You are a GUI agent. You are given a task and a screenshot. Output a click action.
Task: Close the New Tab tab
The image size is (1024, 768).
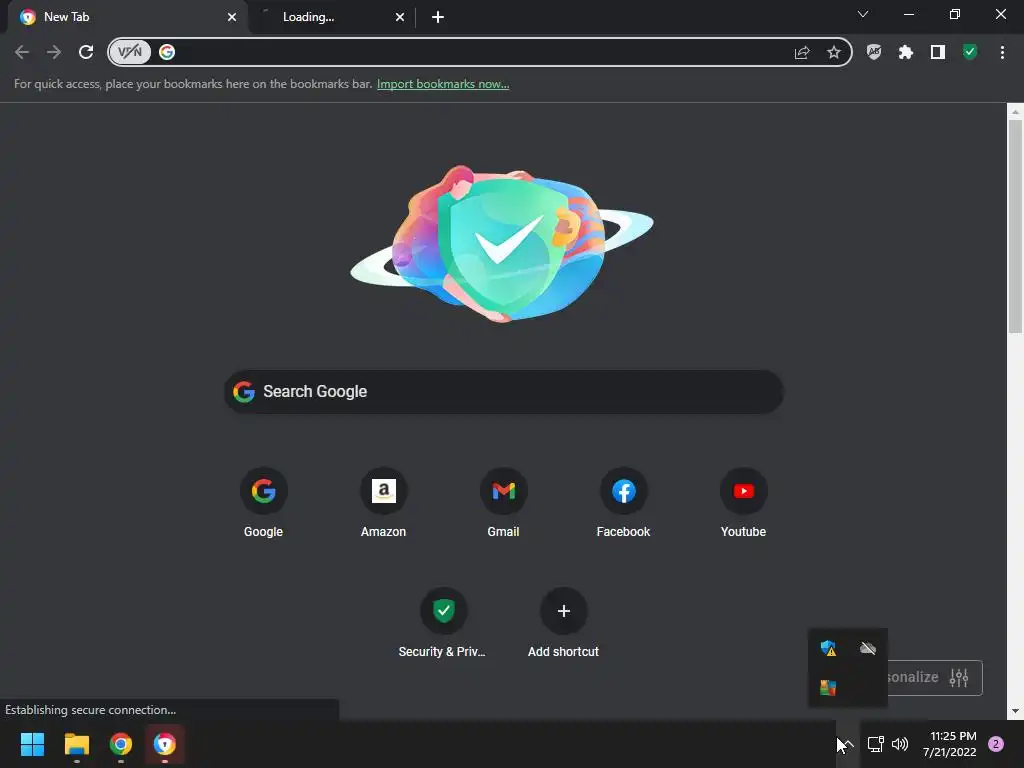[232, 17]
